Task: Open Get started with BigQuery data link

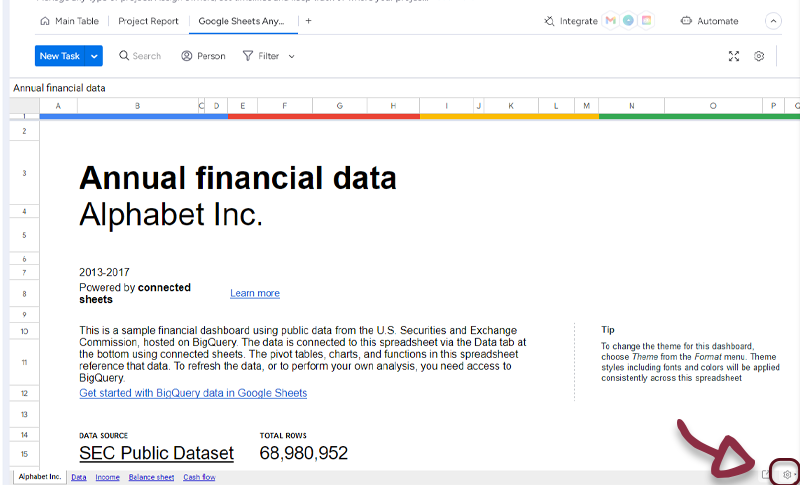Action: pyautogui.click(x=193, y=393)
